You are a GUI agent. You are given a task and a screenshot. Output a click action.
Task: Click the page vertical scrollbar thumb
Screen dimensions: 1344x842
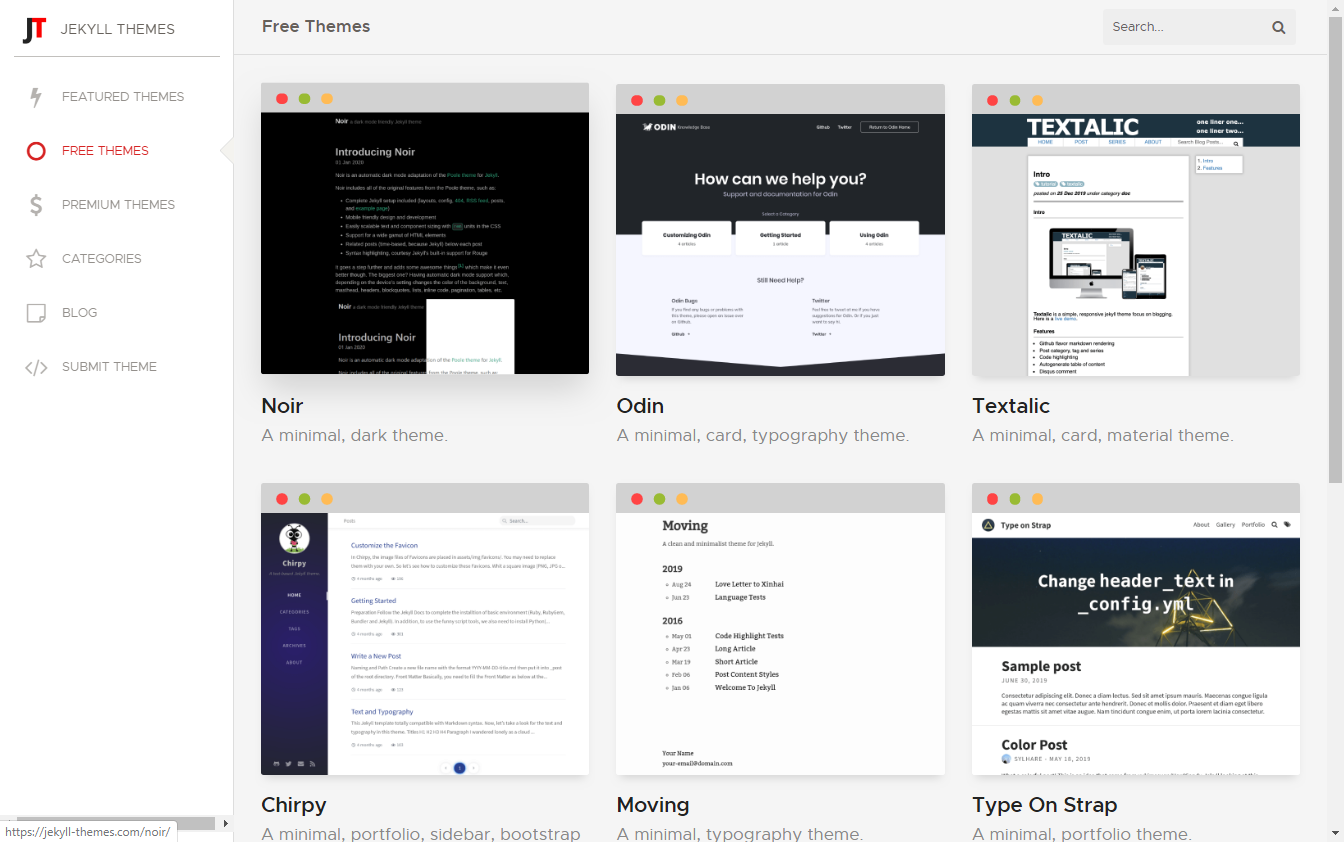point(1336,248)
